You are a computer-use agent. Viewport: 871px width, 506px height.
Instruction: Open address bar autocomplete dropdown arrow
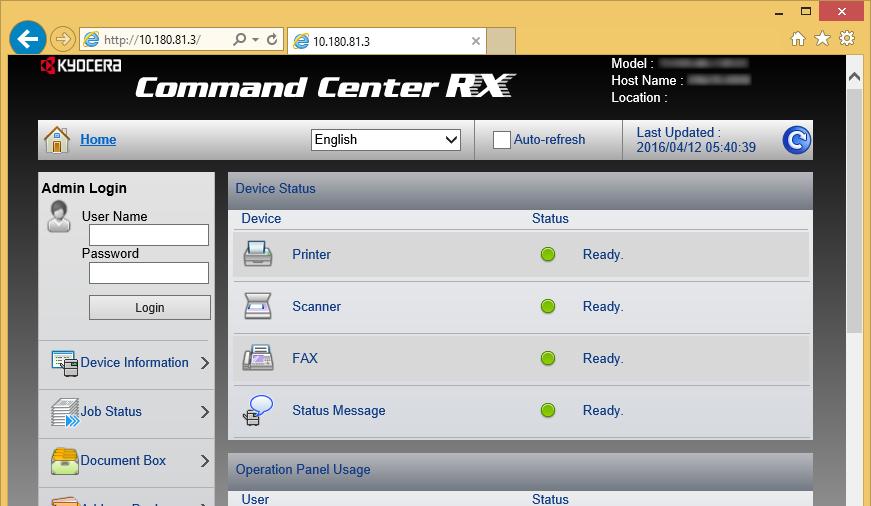click(x=255, y=39)
